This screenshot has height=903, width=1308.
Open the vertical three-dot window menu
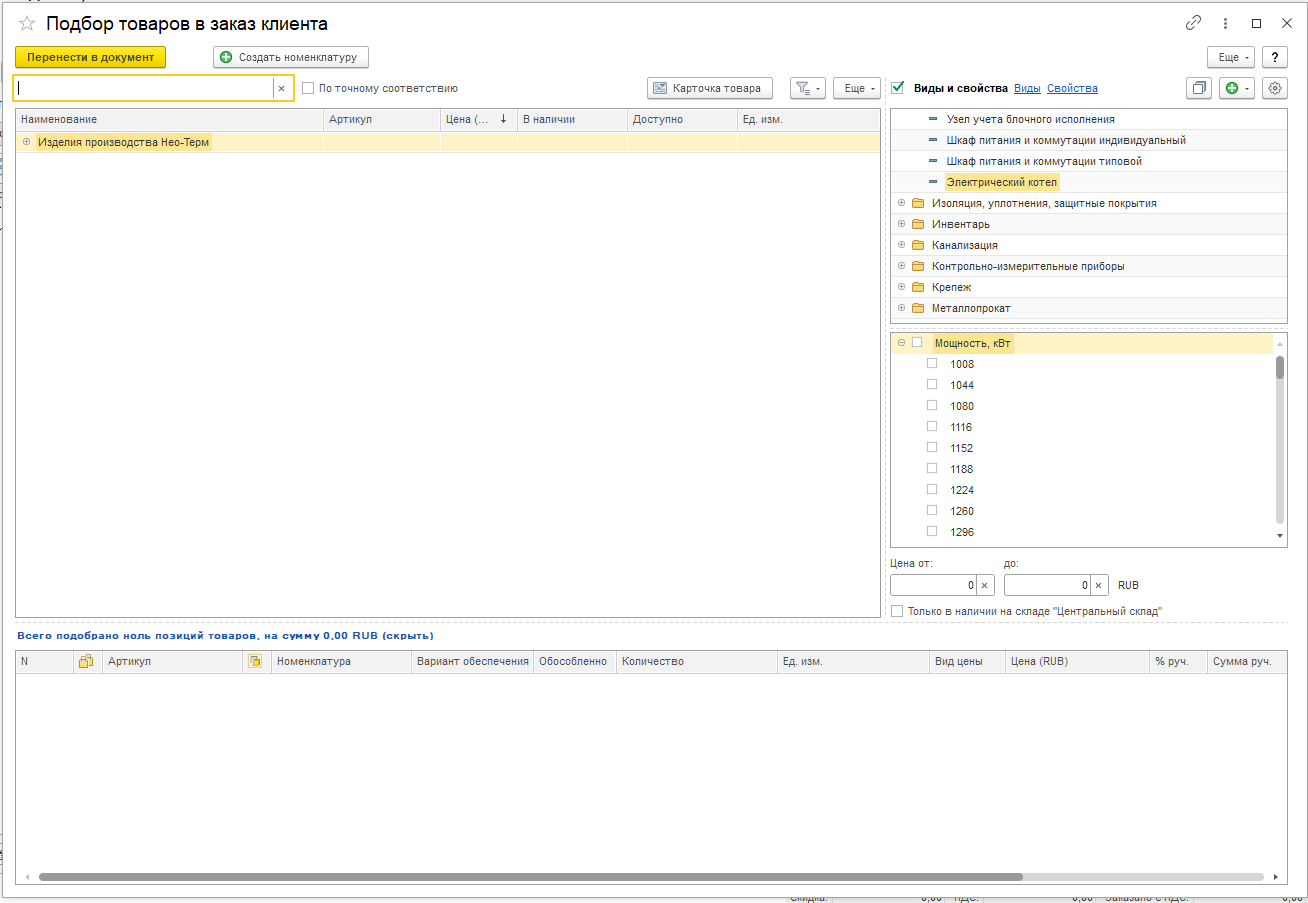(1225, 23)
